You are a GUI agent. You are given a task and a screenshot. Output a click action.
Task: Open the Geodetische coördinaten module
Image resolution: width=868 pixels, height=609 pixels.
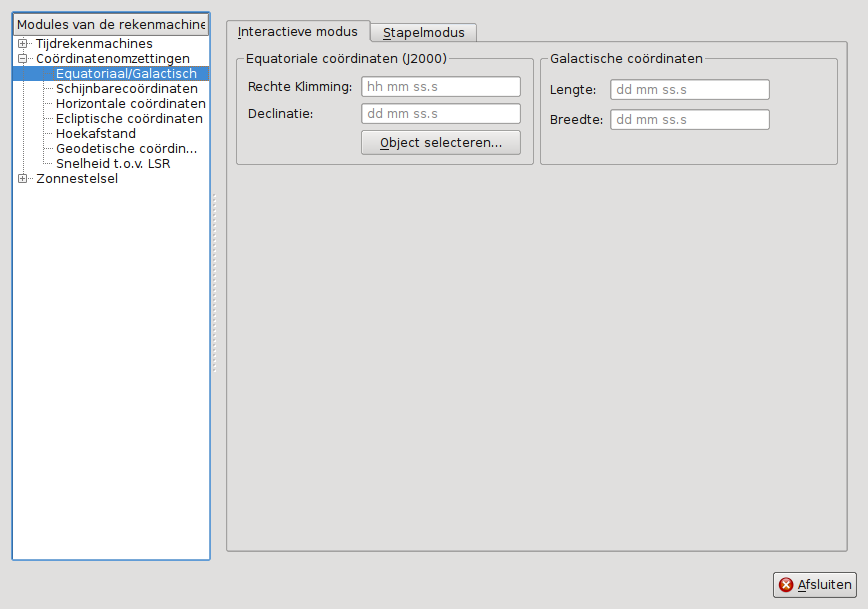pos(126,149)
